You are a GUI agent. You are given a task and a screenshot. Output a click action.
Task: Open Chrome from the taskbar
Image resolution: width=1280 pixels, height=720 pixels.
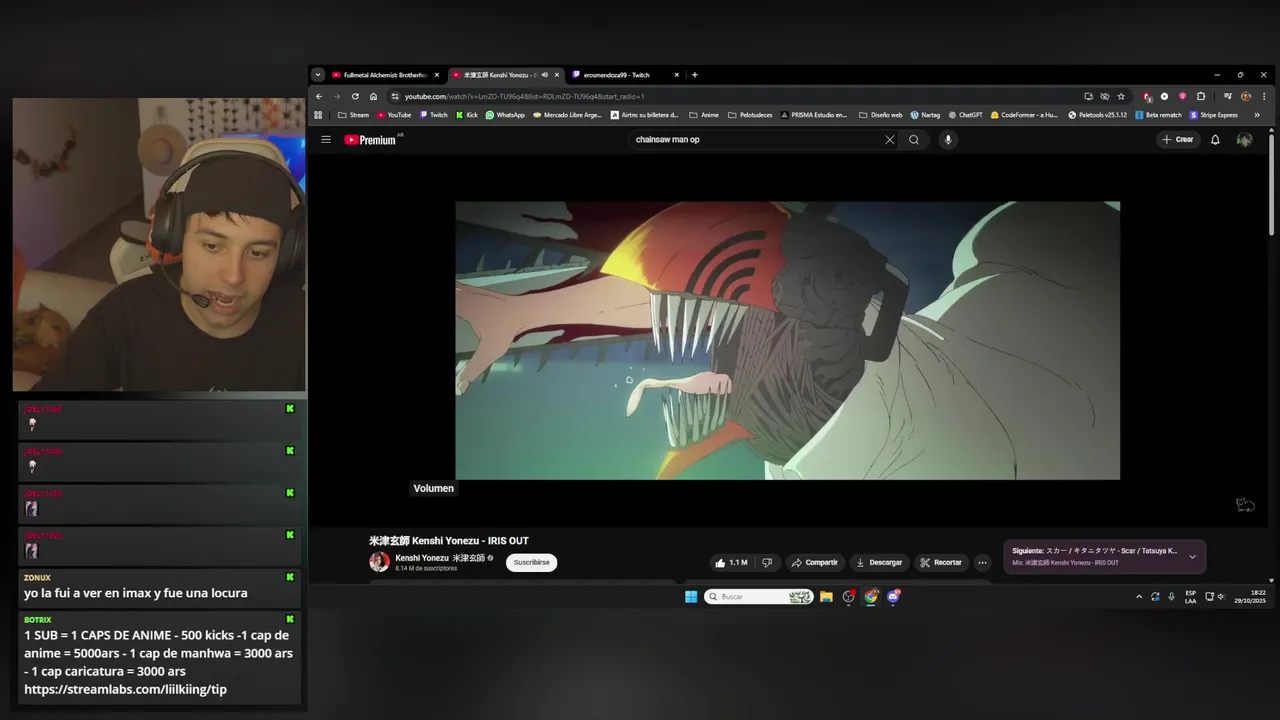(871, 597)
